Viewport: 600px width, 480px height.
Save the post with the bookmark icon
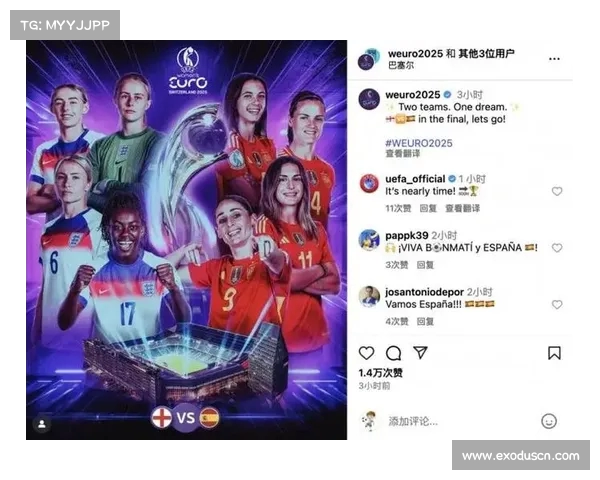point(554,353)
